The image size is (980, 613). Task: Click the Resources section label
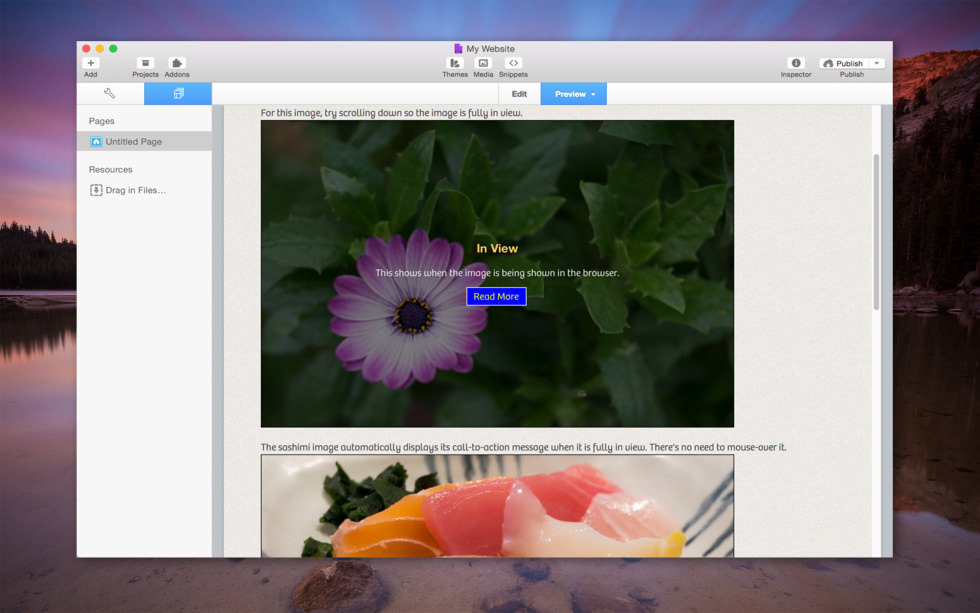(x=111, y=169)
